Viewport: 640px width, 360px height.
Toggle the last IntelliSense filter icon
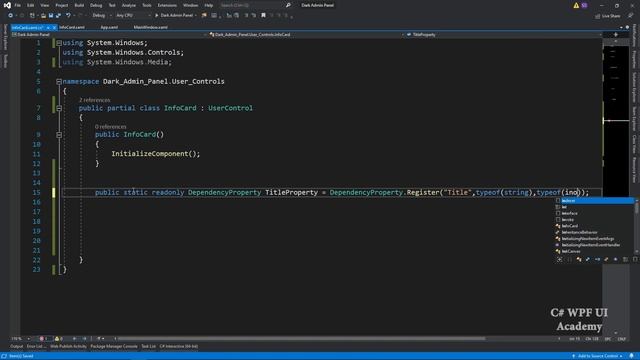pos(635,259)
